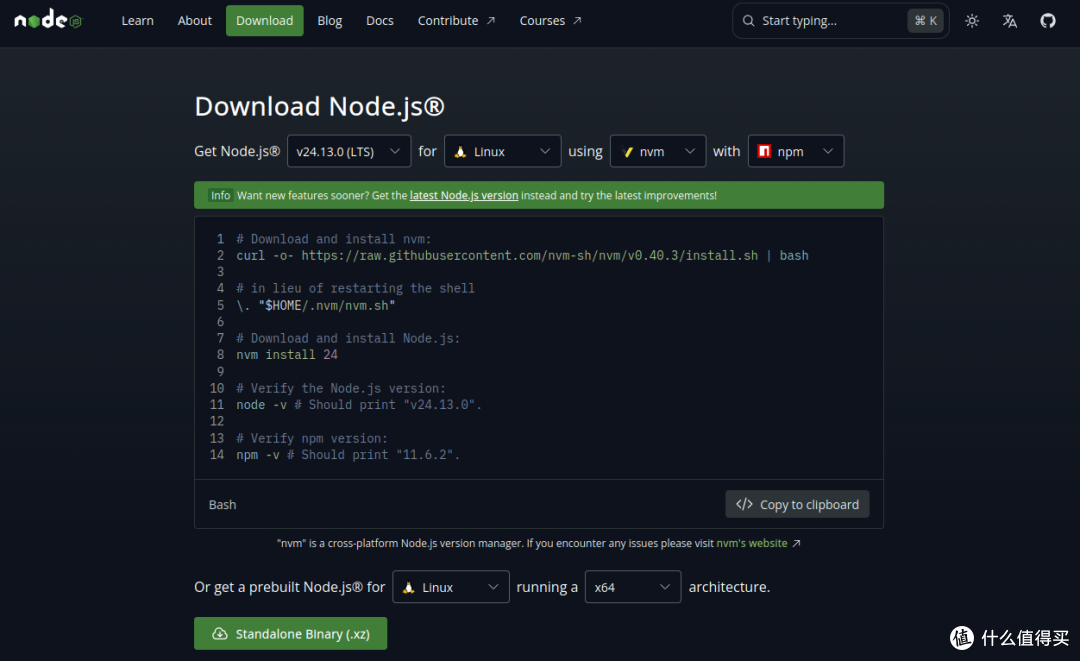Image resolution: width=1080 pixels, height=661 pixels.
Task: Expand the v24.13.0 (LTS) version dropdown
Action: pos(349,151)
